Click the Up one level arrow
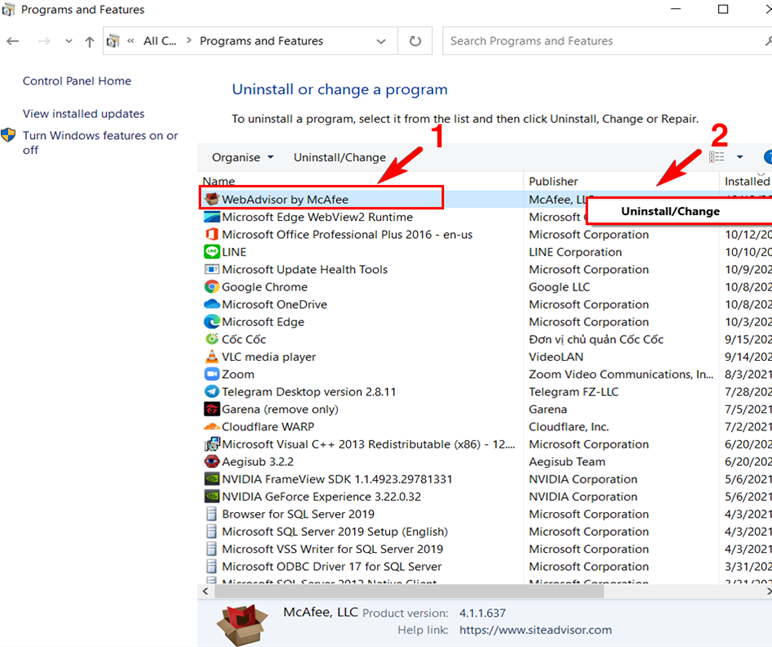Viewport: 772px width, 647px height. [x=89, y=41]
